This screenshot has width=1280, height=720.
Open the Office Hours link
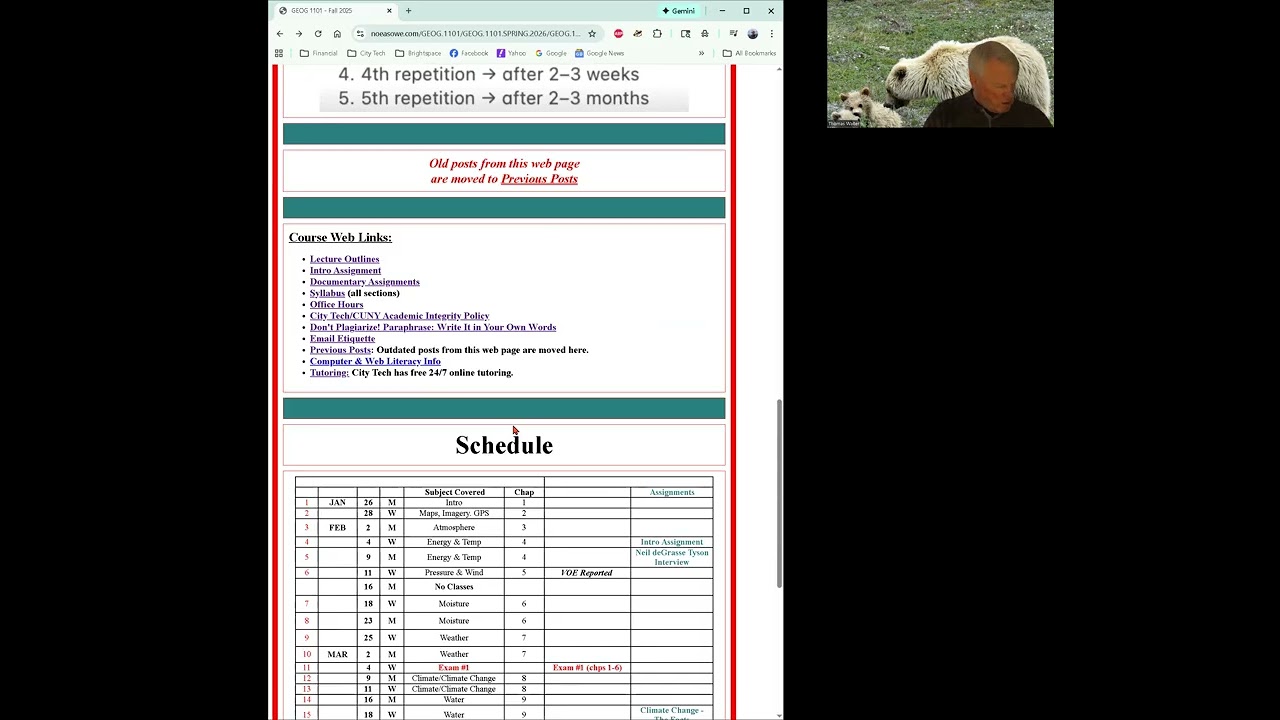click(336, 304)
